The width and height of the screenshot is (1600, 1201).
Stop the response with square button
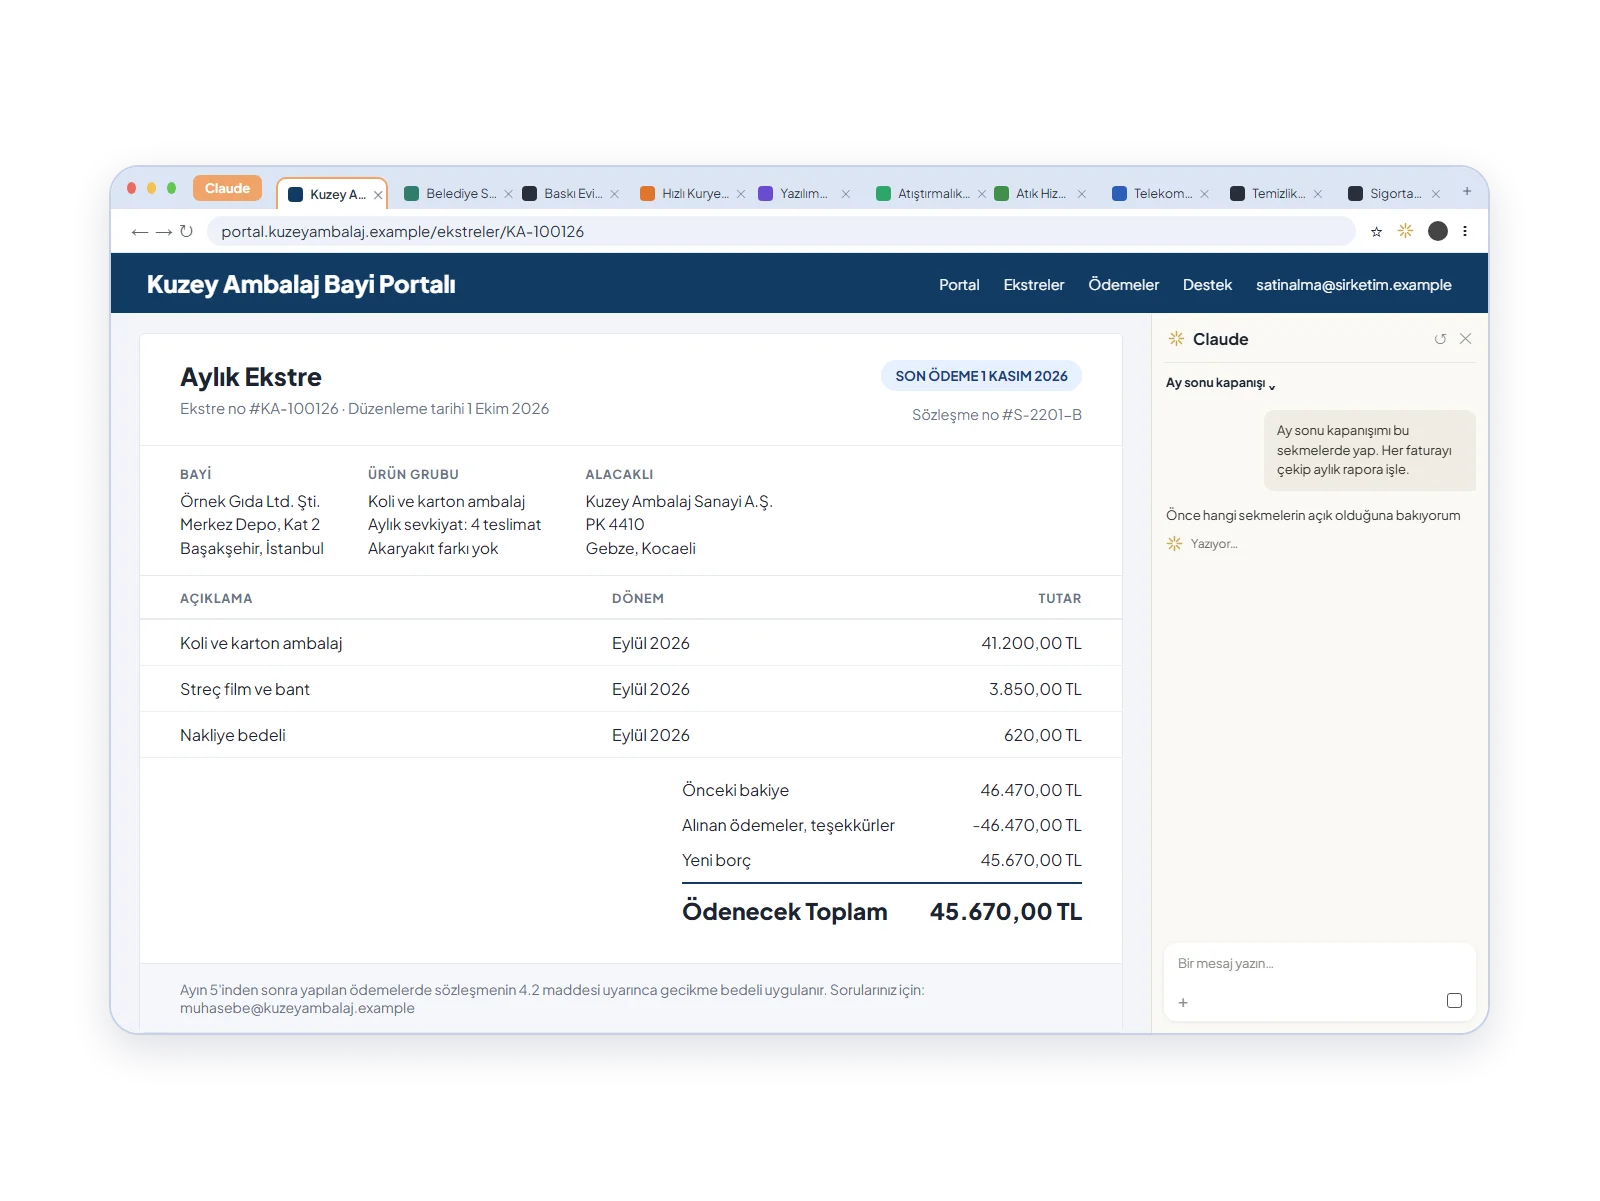[x=1454, y=1001]
